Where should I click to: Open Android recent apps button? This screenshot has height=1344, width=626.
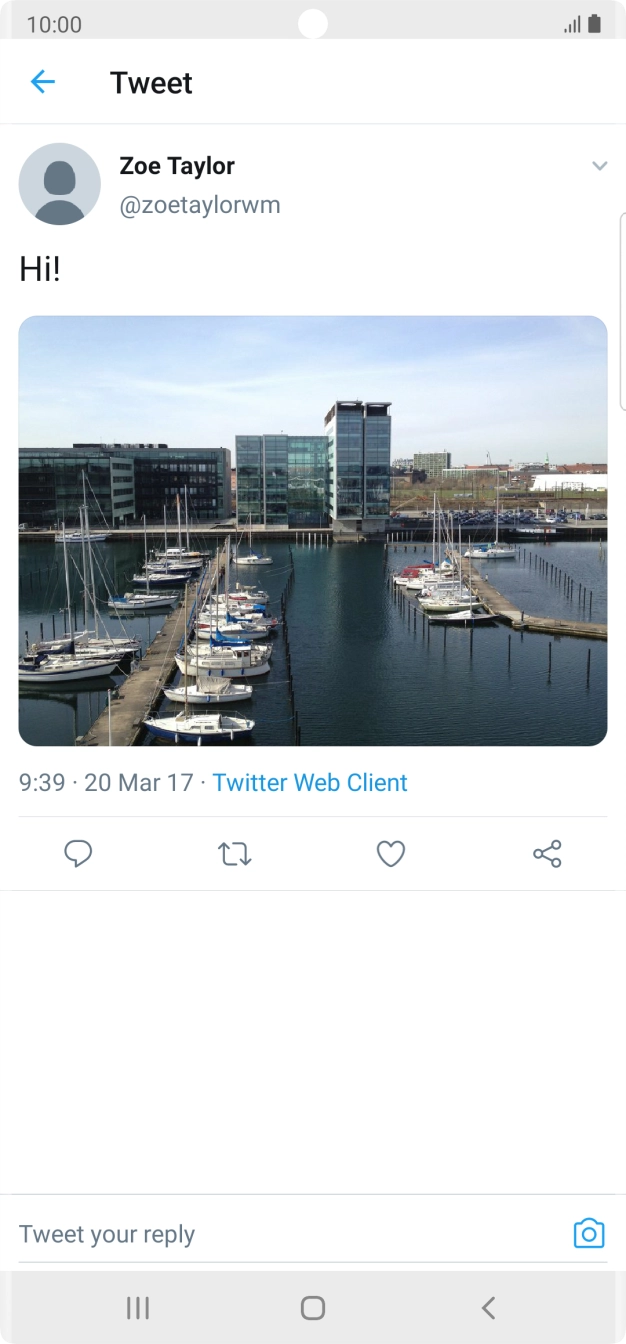pos(138,1307)
